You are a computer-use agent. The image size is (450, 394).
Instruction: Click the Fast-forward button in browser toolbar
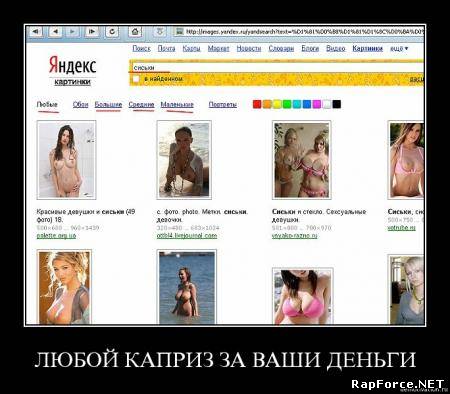(x=92, y=32)
